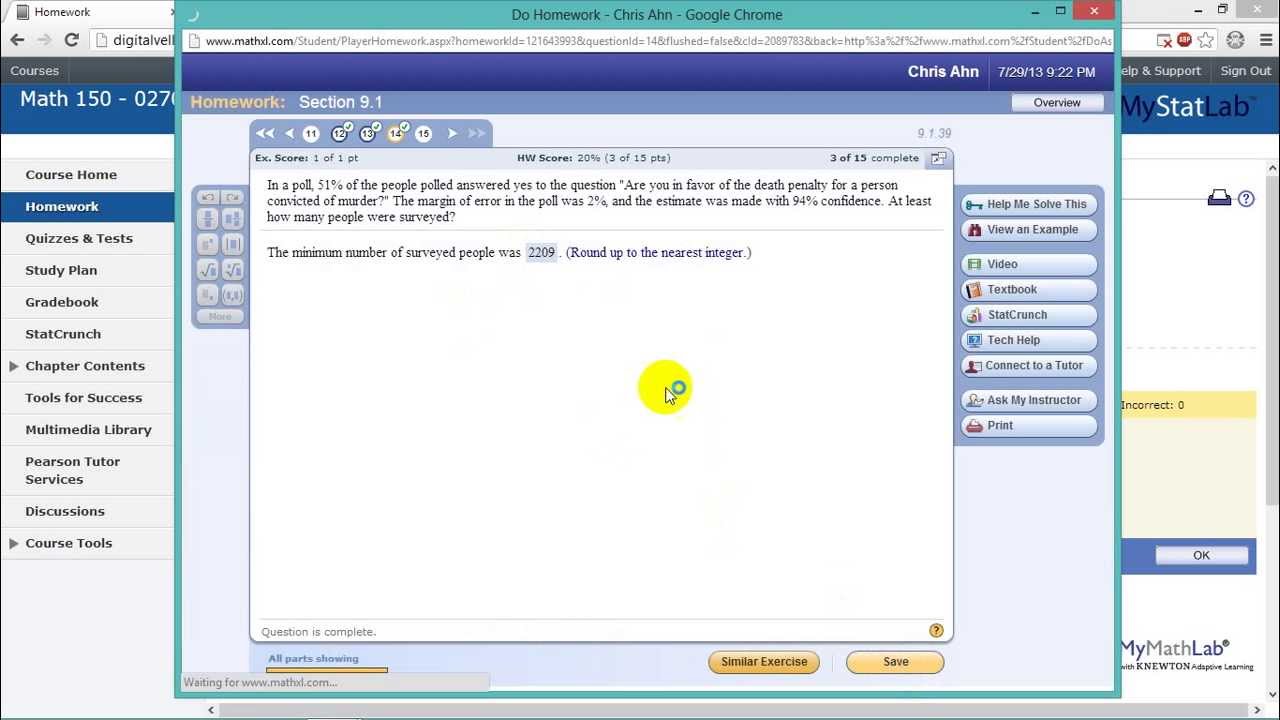Click Connect to a Tutor button

tap(1029, 365)
